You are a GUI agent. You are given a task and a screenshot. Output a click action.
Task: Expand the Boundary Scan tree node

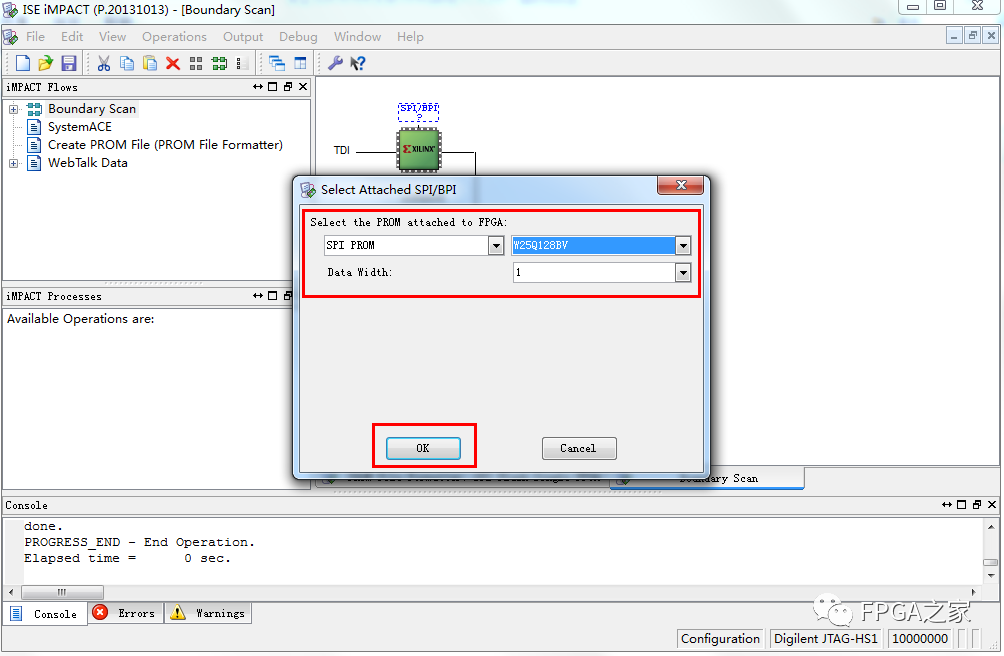[13, 109]
